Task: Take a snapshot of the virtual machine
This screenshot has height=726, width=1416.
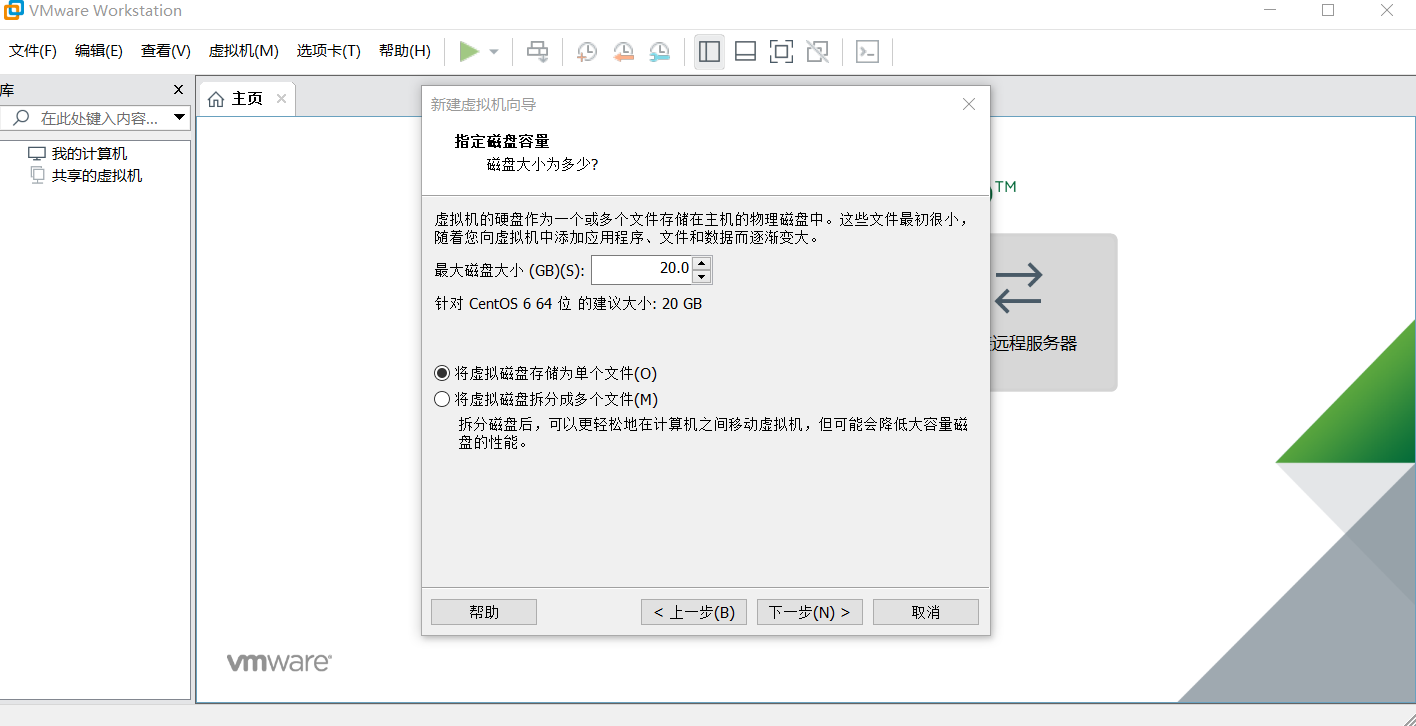Action: (x=587, y=52)
